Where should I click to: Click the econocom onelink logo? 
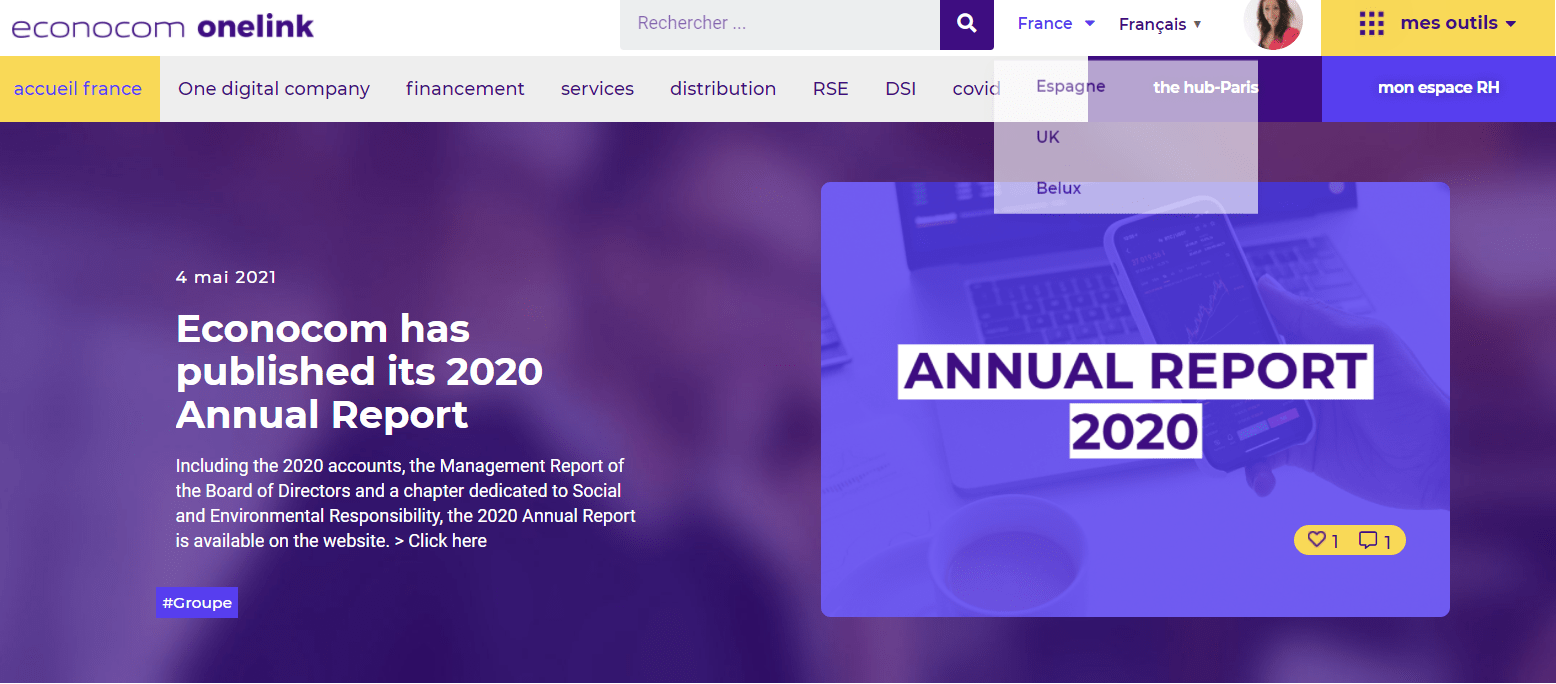point(163,26)
